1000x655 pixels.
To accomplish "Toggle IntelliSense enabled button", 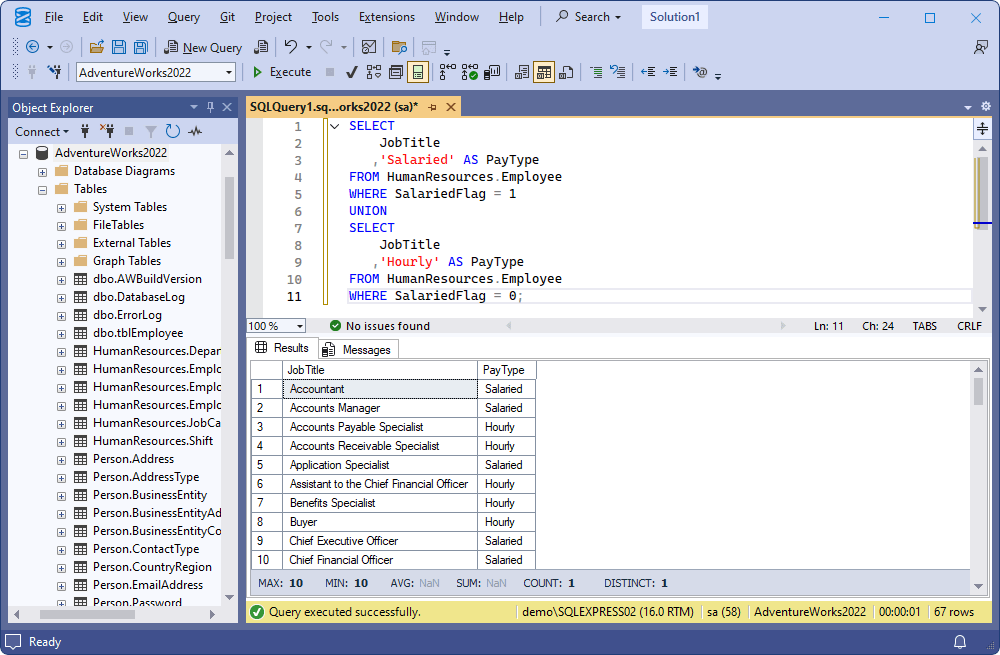I will point(418,72).
